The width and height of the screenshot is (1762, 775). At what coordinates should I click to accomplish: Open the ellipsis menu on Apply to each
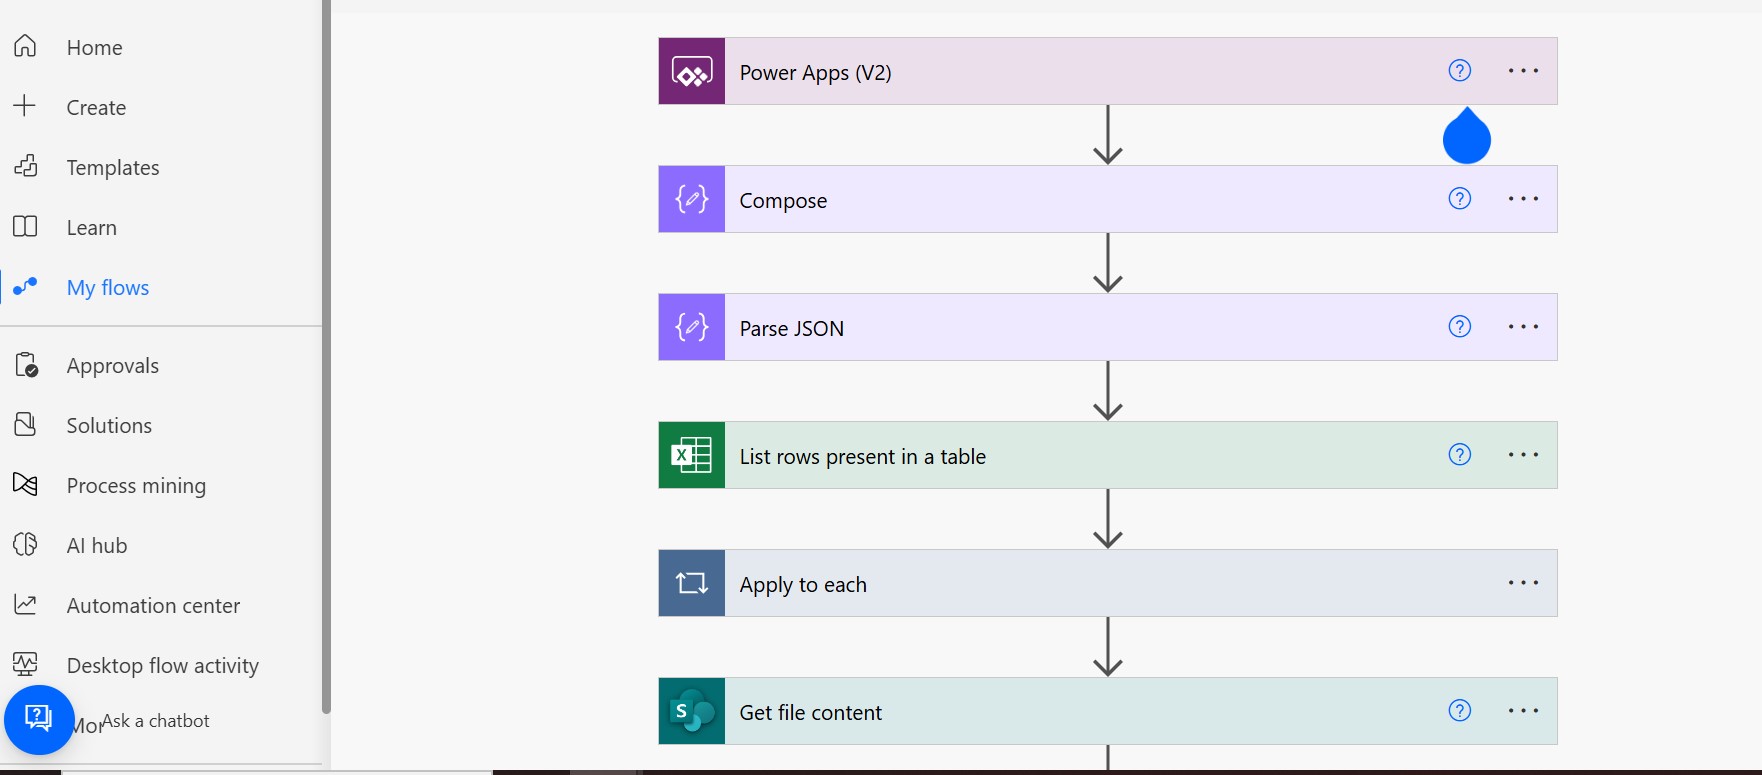click(1523, 582)
